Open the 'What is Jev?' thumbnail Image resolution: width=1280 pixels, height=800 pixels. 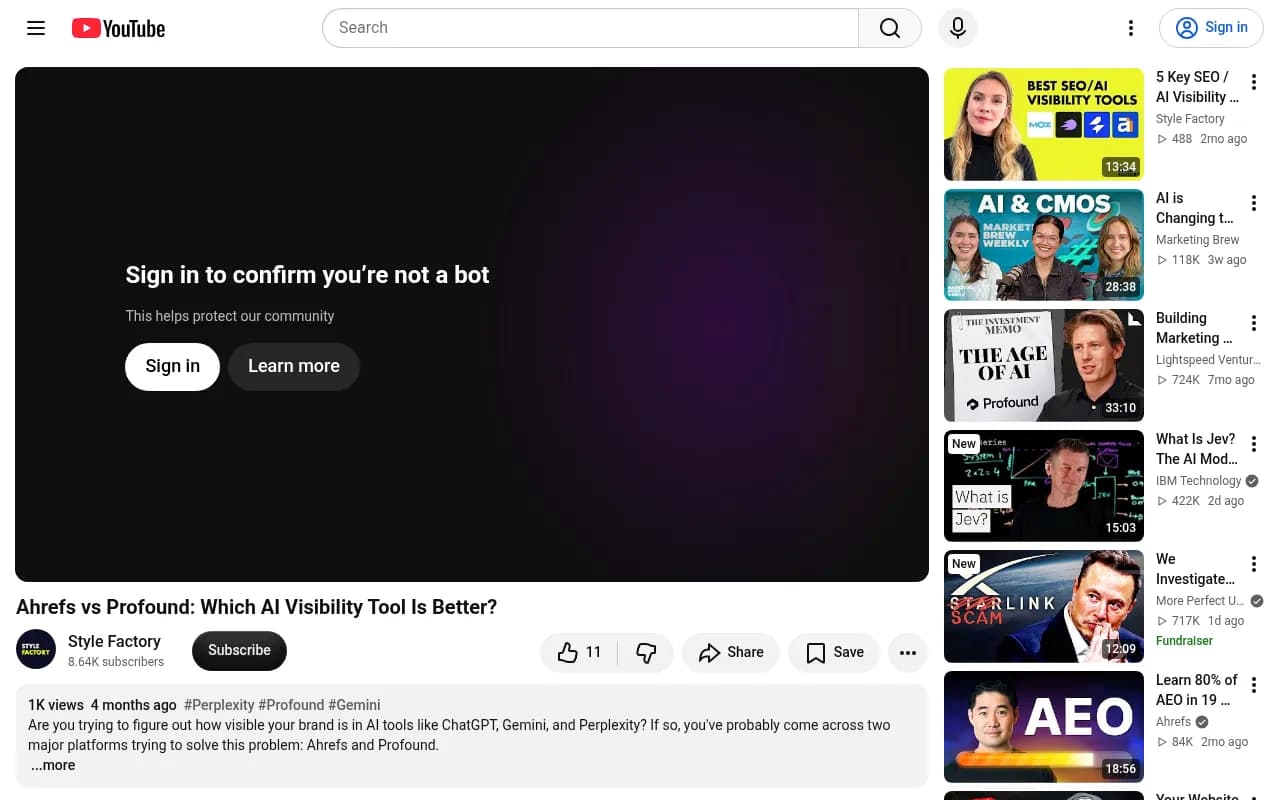coord(1044,486)
